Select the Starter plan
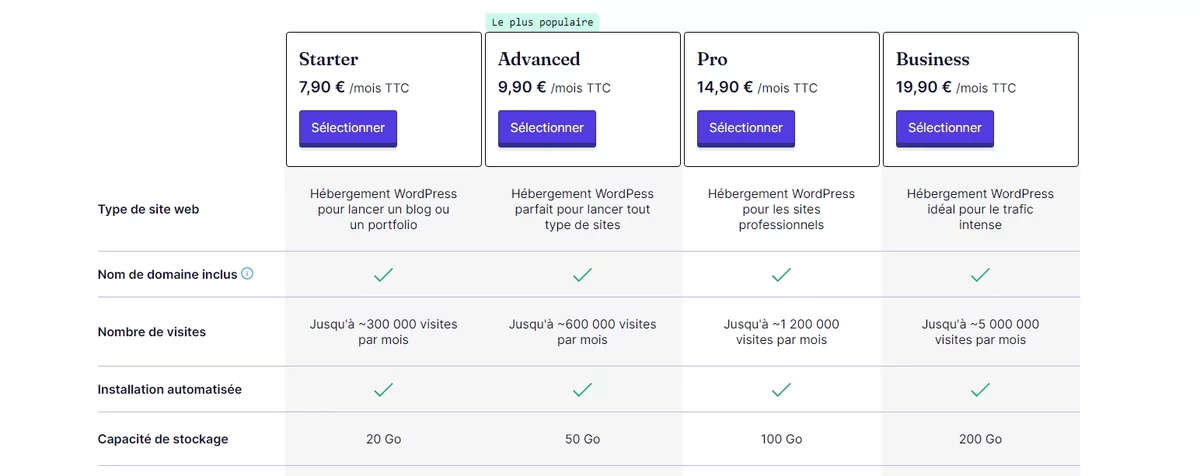Screen dimensions: 1200x476 point(348,128)
